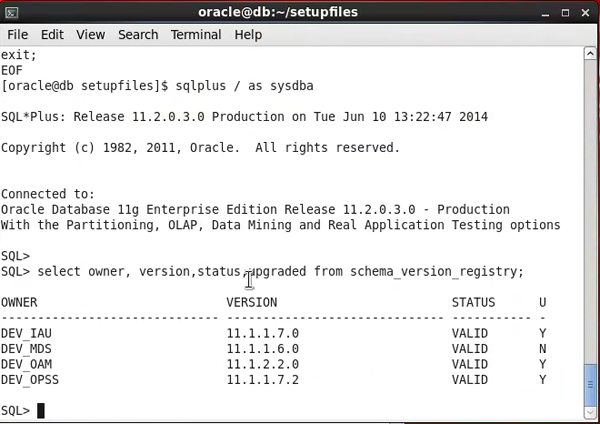Click version 11.1.1.7.2

tap(262, 380)
